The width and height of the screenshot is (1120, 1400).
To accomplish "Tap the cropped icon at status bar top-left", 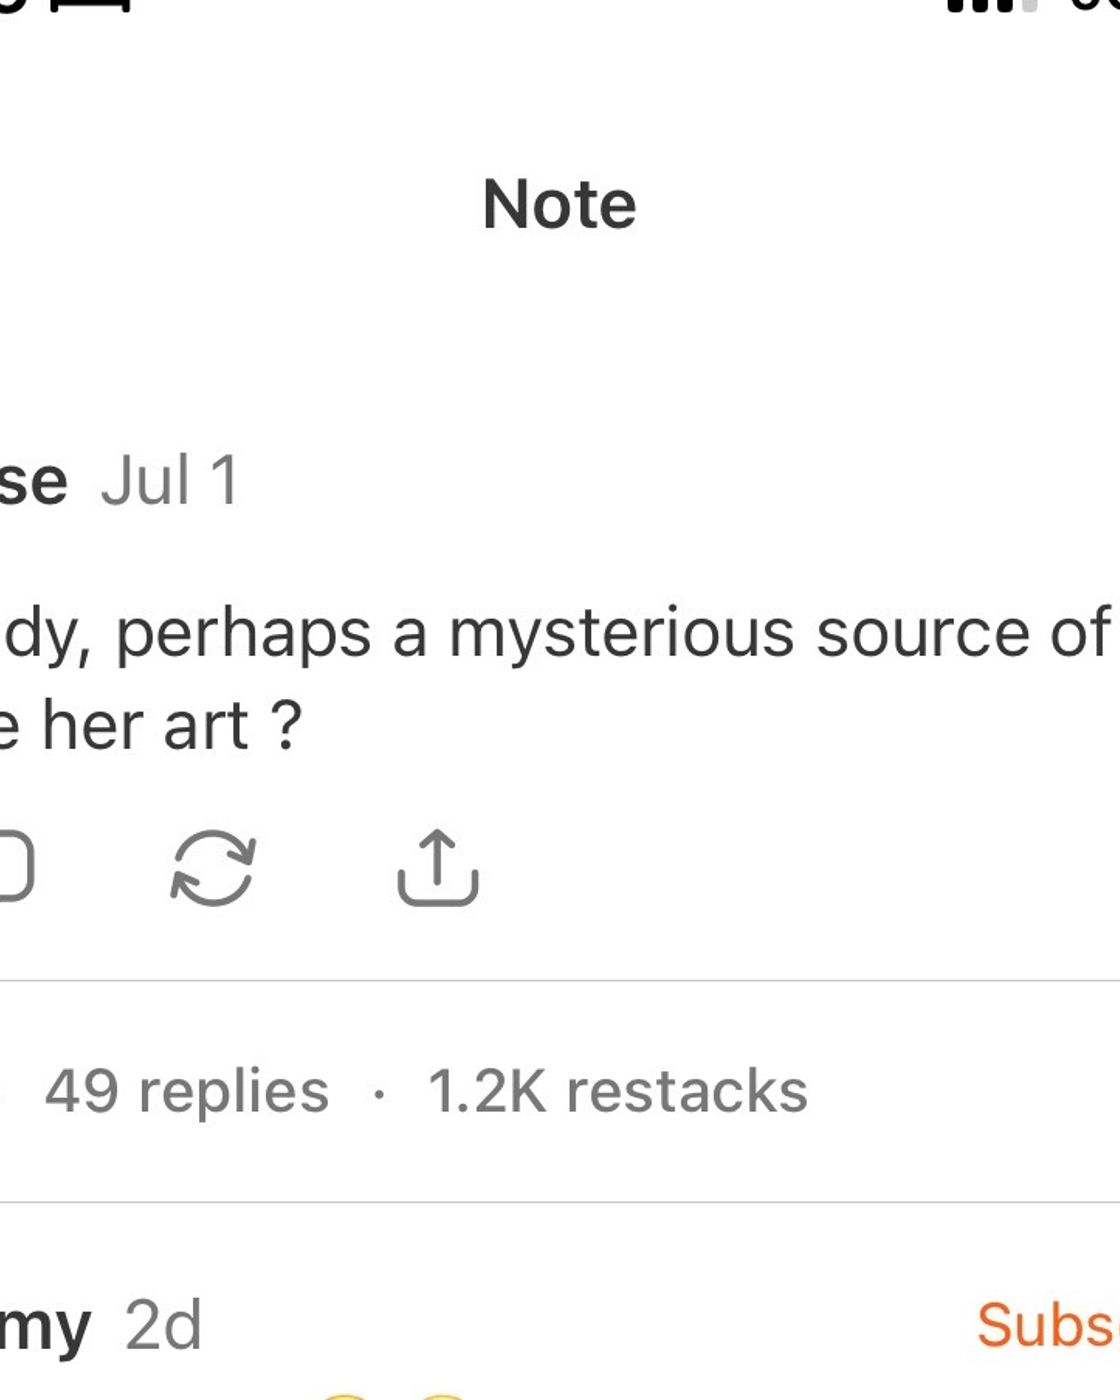I will coord(65,5).
